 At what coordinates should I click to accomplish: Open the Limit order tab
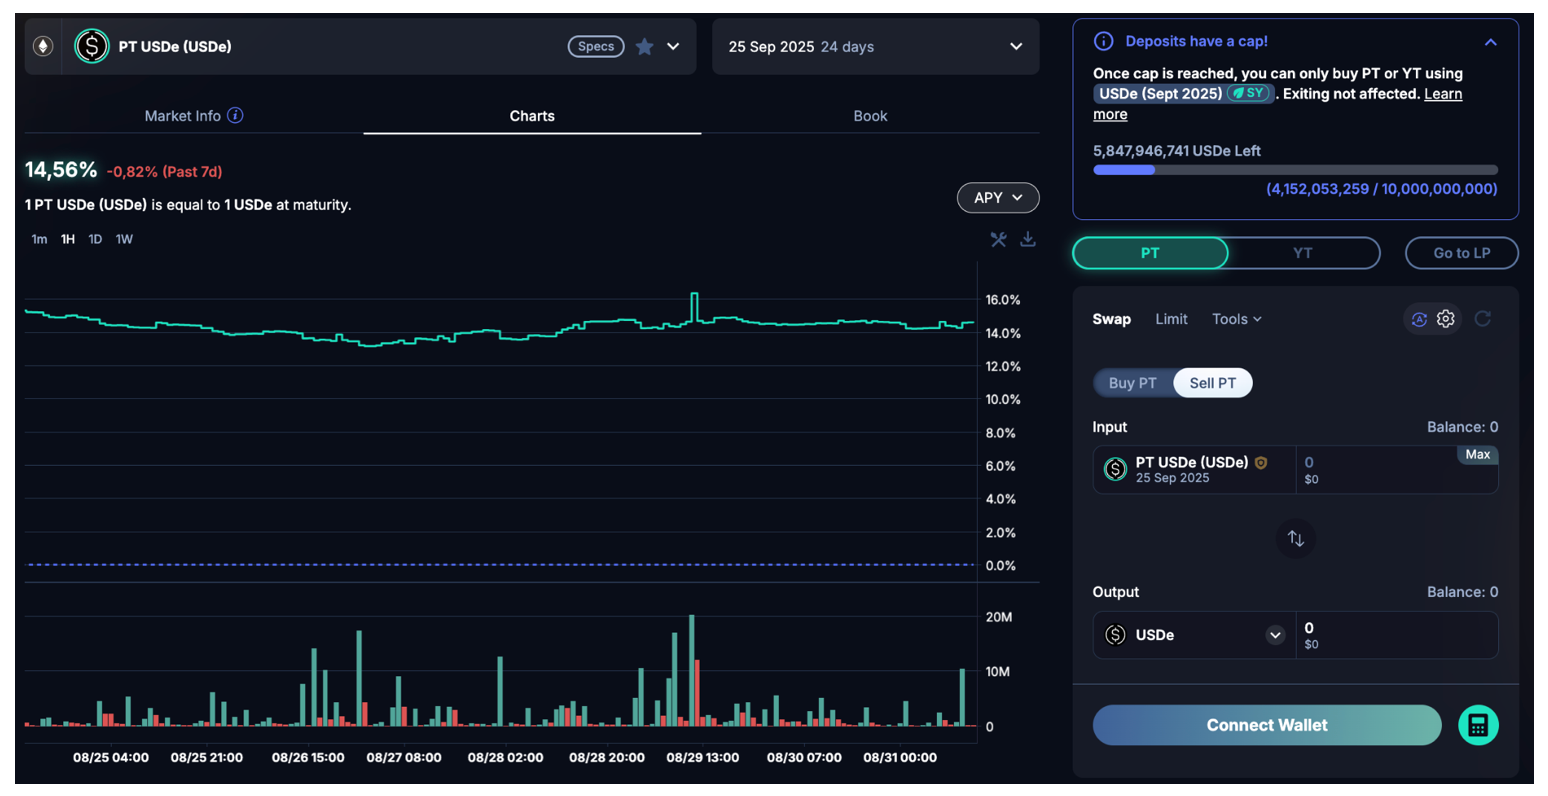pyautogui.click(x=1171, y=319)
